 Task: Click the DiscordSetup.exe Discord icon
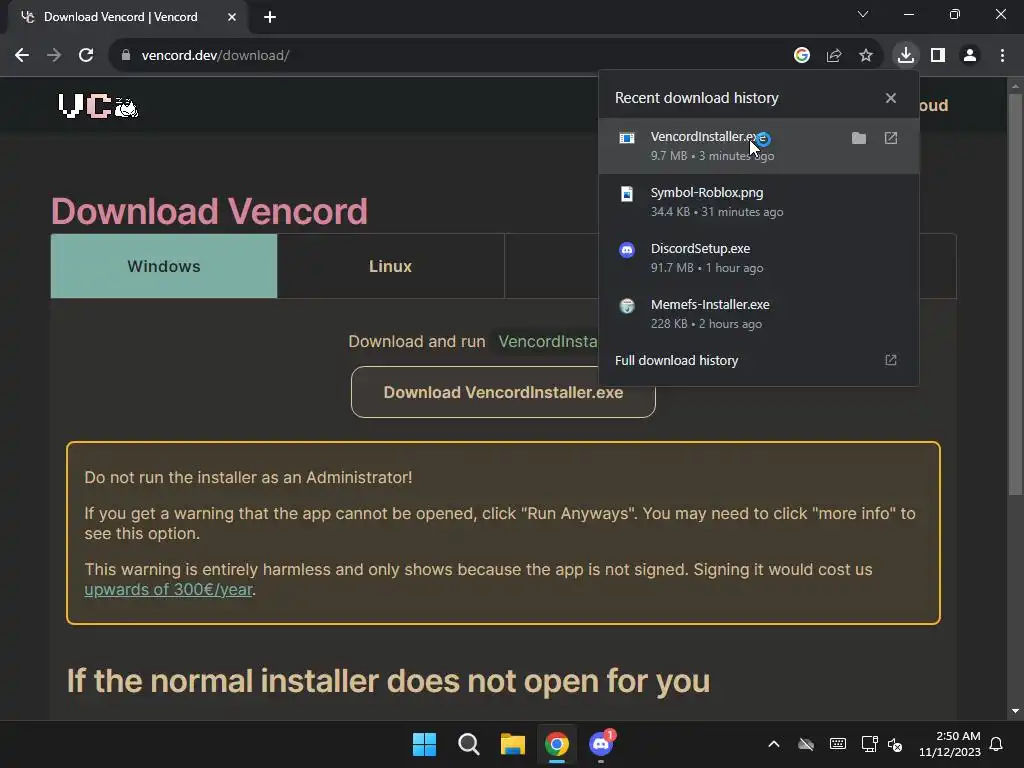pos(627,249)
